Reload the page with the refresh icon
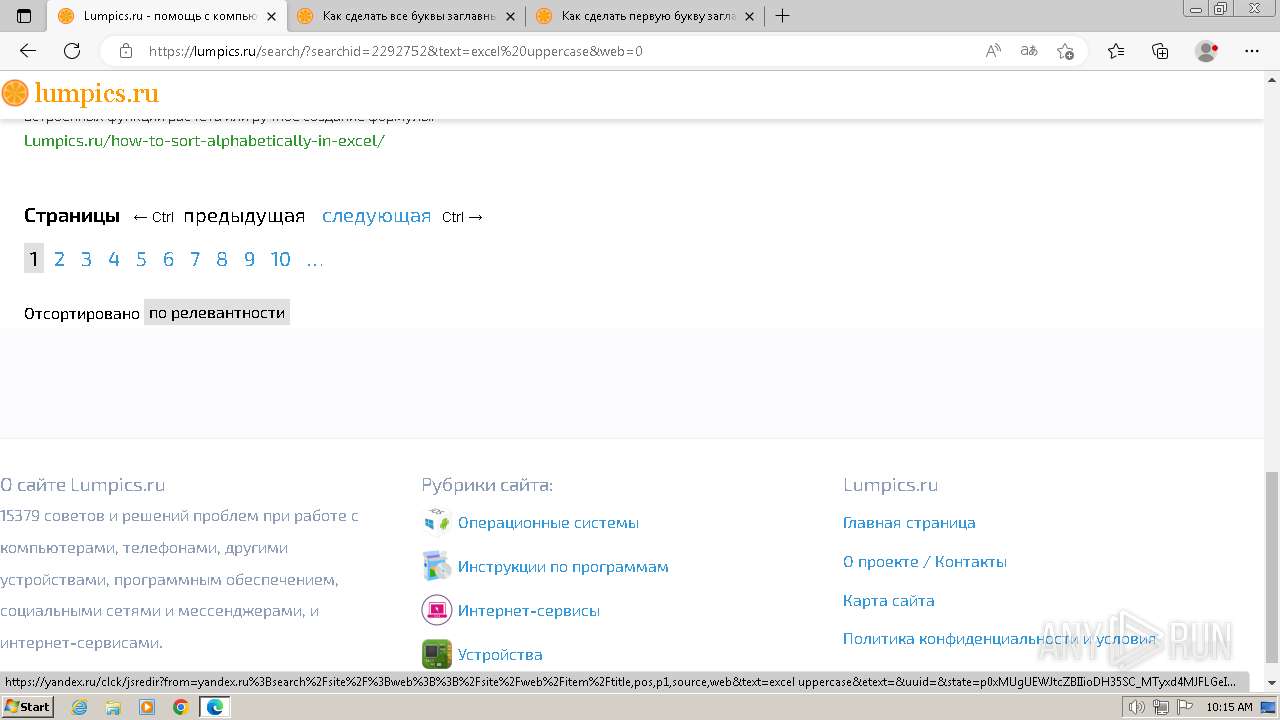Viewport: 1280px width, 720px height. 72,51
